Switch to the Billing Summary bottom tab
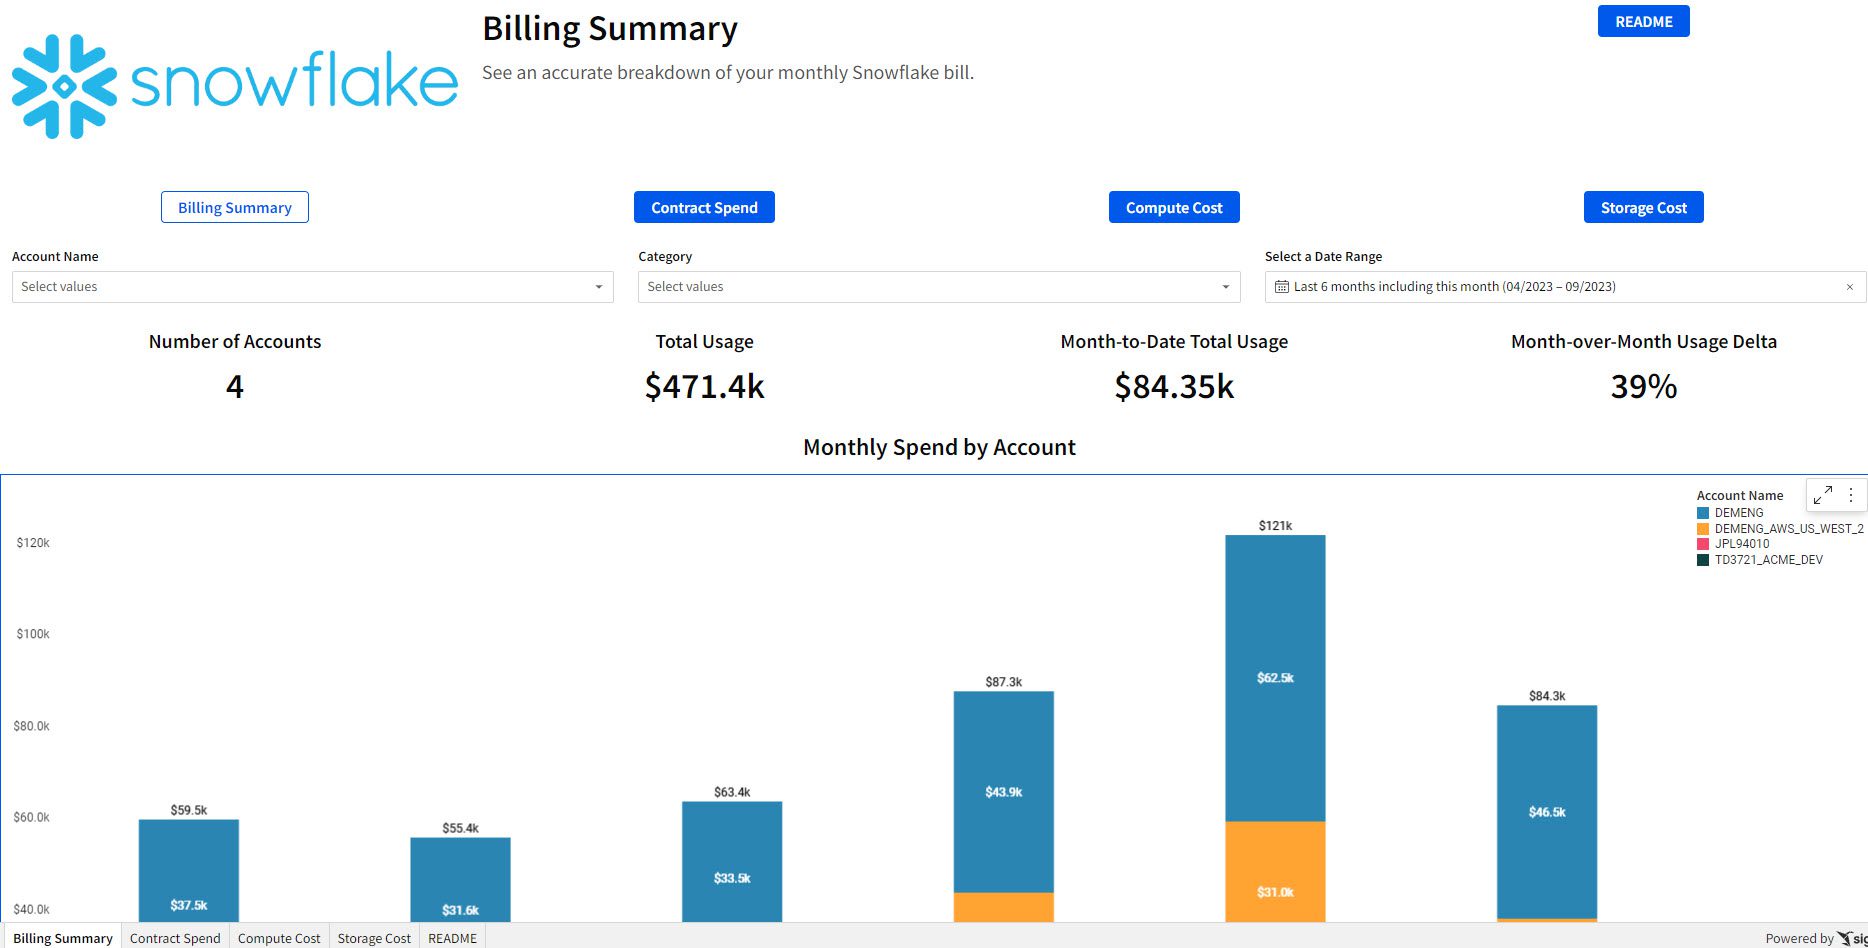 [62, 937]
